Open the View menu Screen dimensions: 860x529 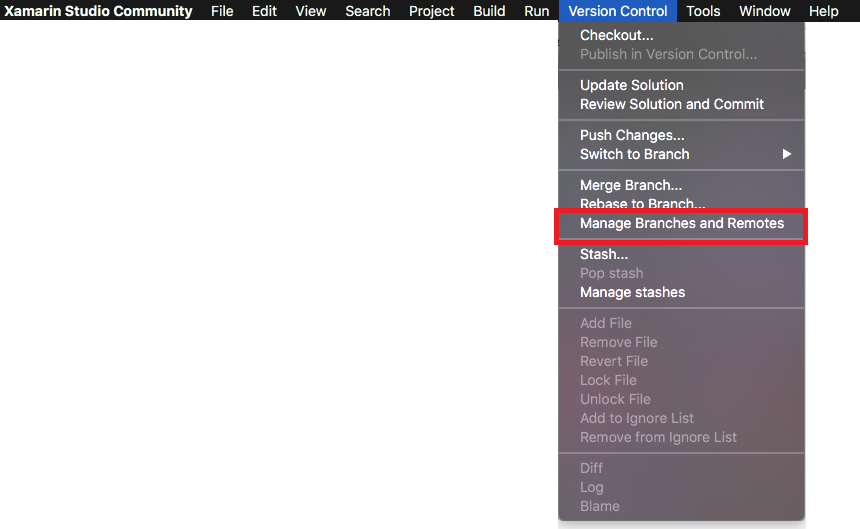pos(310,11)
